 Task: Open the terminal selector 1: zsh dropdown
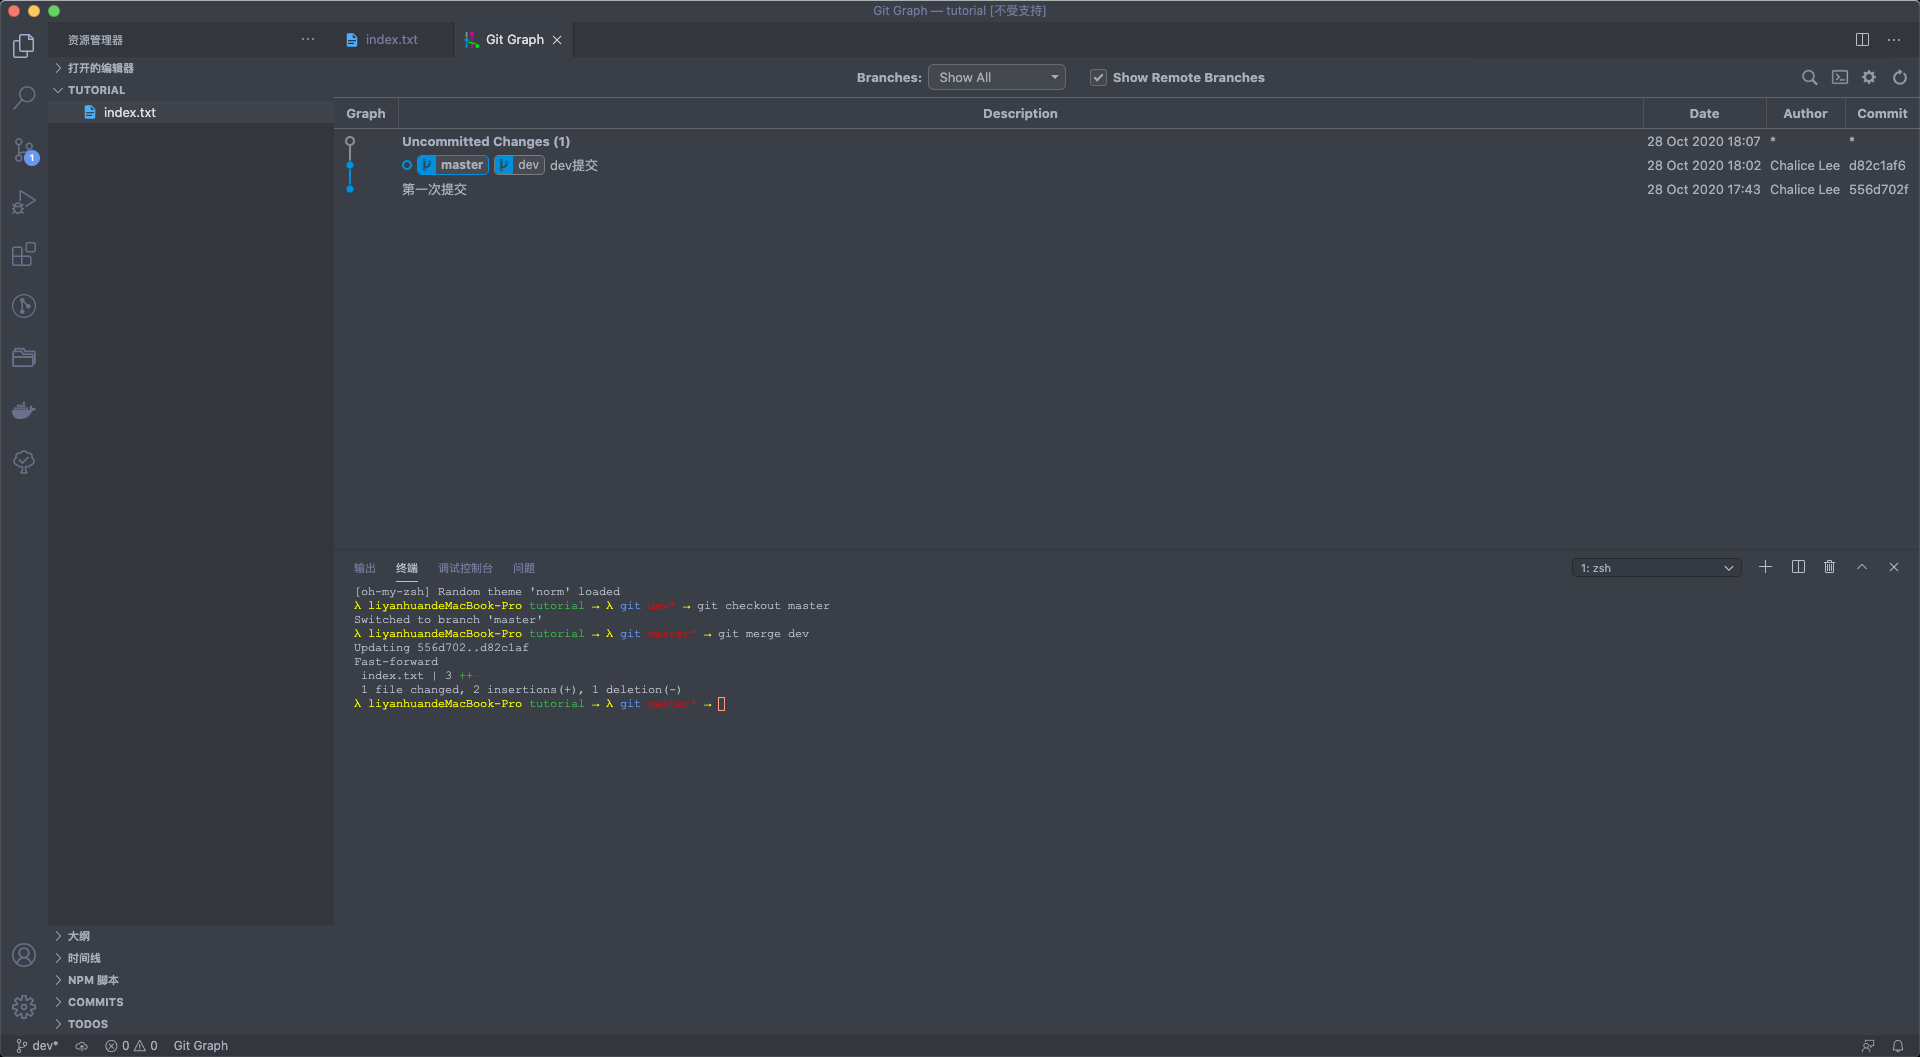1656,568
